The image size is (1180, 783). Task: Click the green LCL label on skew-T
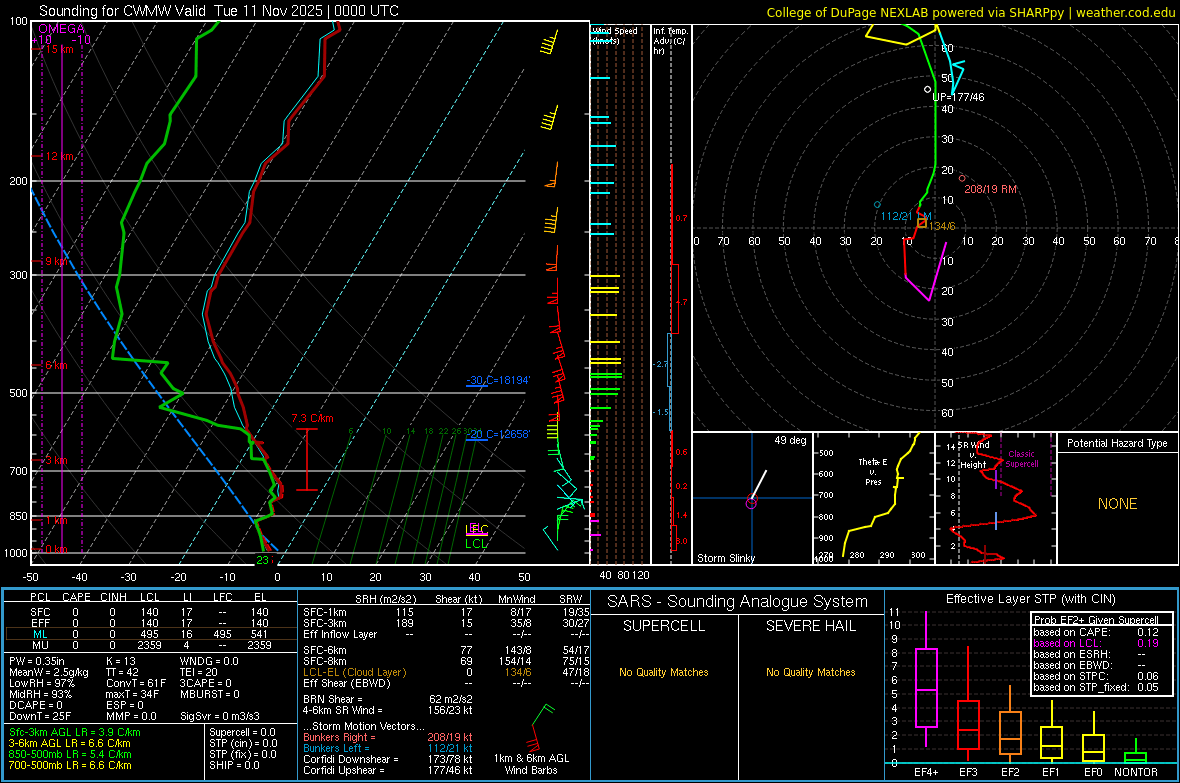tap(476, 544)
